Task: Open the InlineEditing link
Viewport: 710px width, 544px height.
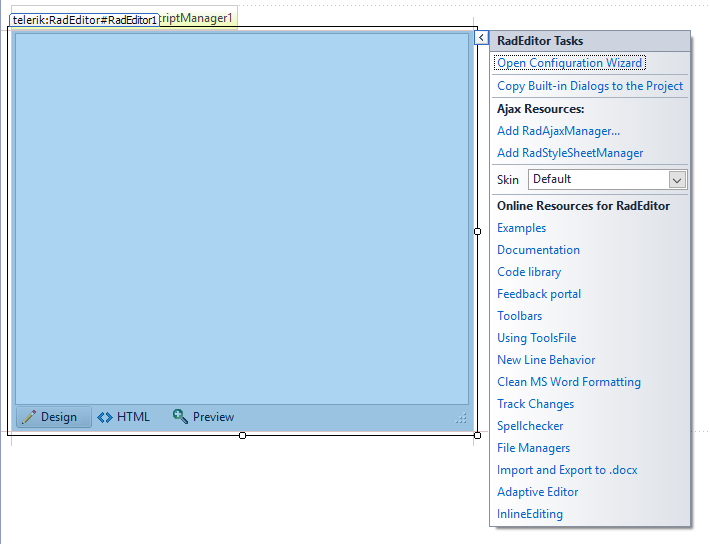Action: [530, 514]
